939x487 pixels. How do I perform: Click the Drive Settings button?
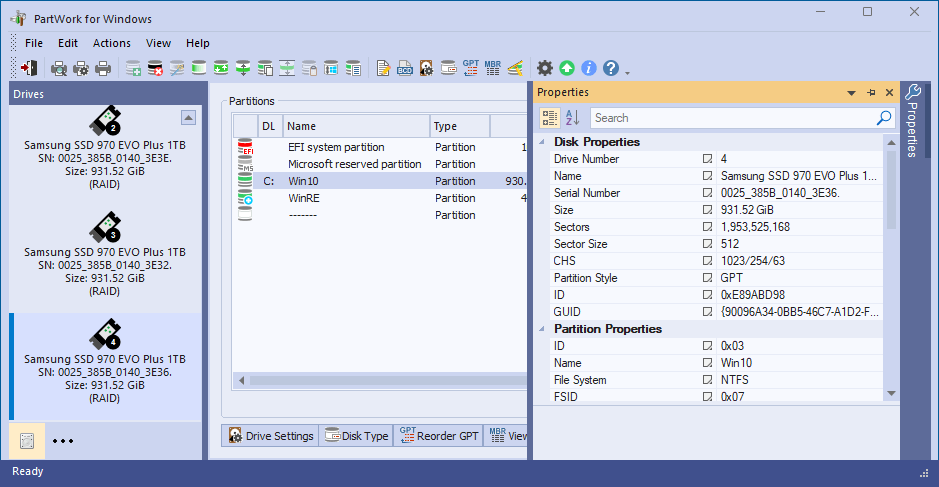tap(271, 435)
